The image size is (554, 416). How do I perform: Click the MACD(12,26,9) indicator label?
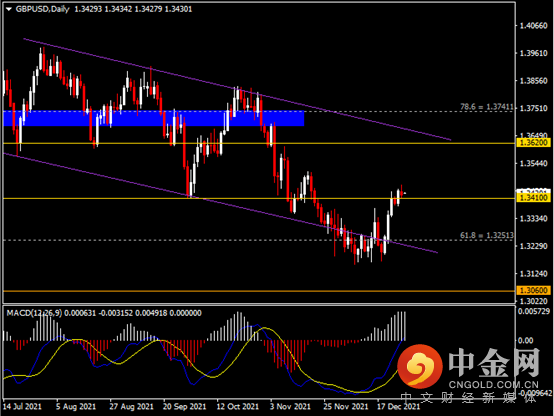pyautogui.click(x=34, y=313)
